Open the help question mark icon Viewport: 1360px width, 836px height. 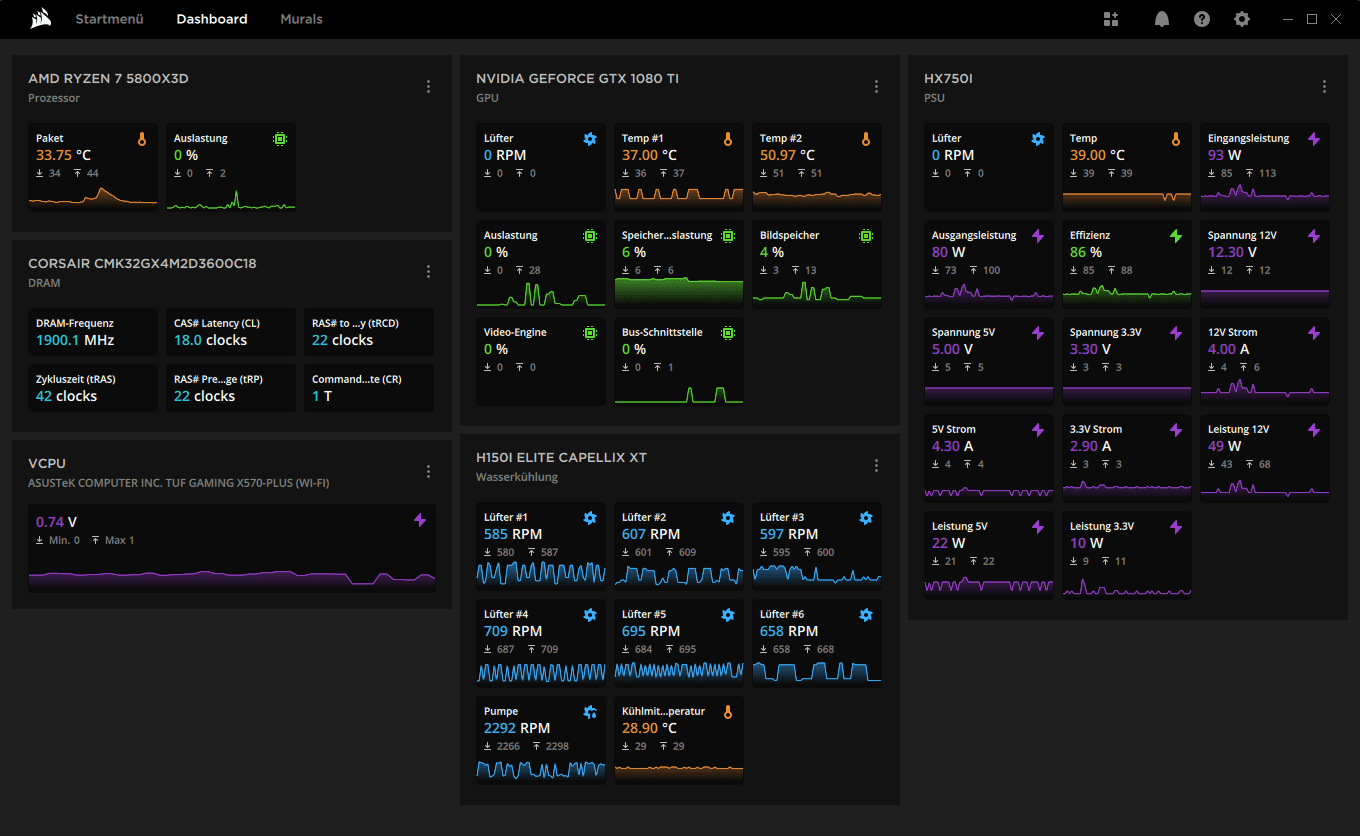pyautogui.click(x=1201, y=19)
